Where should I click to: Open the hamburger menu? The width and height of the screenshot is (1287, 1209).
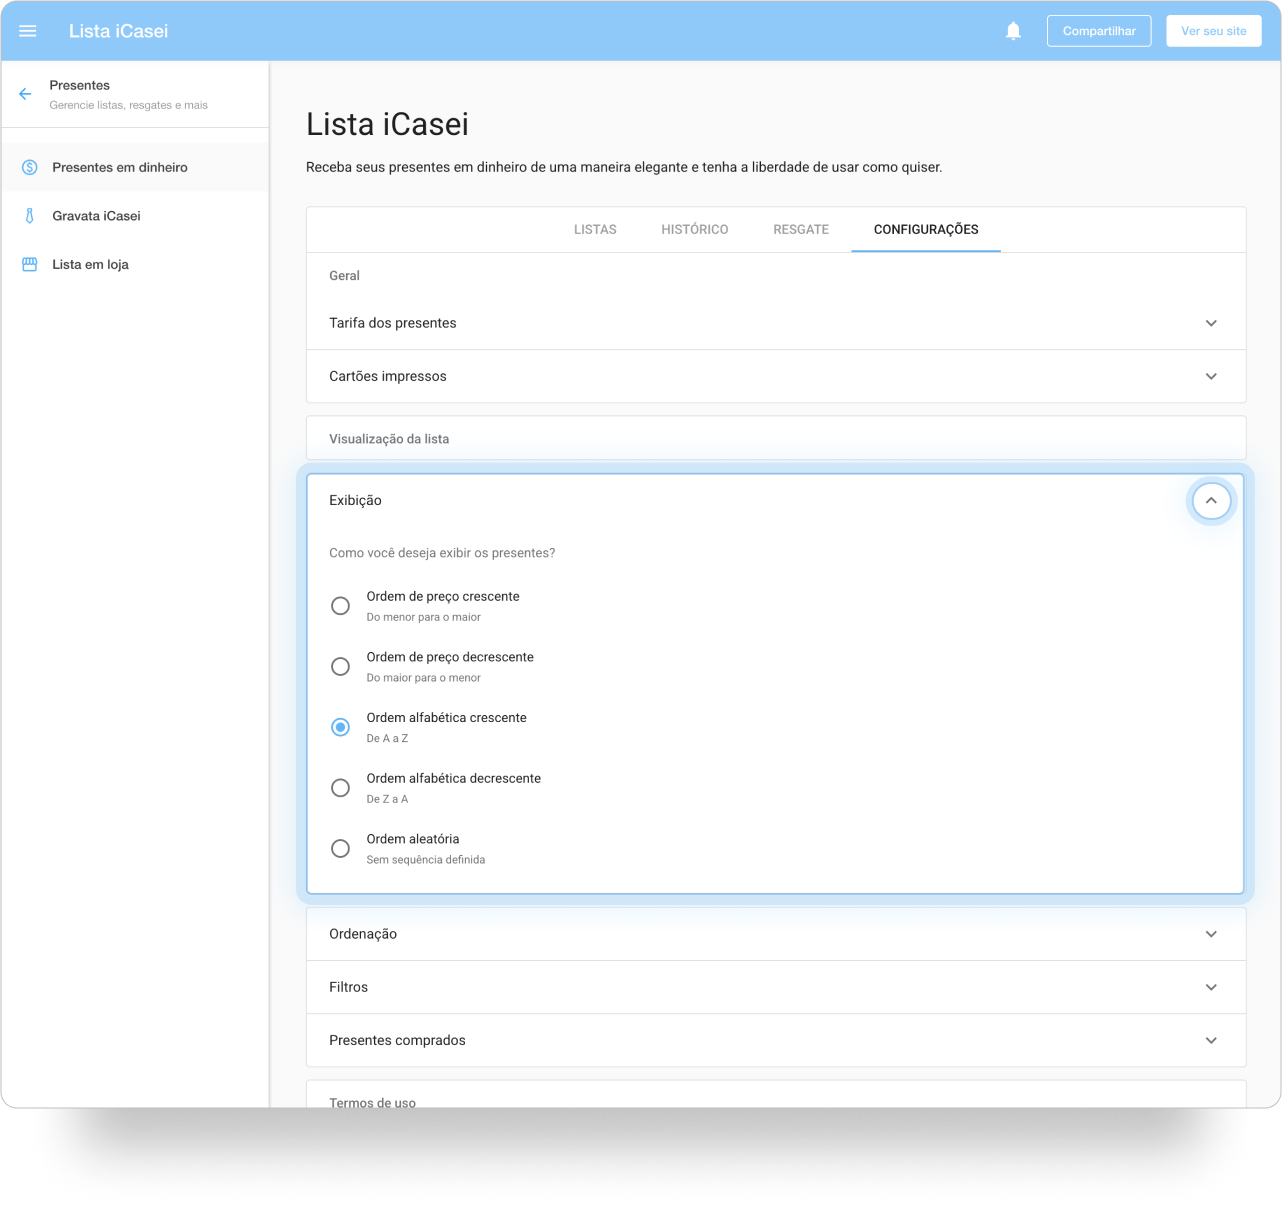click(28, 31)
